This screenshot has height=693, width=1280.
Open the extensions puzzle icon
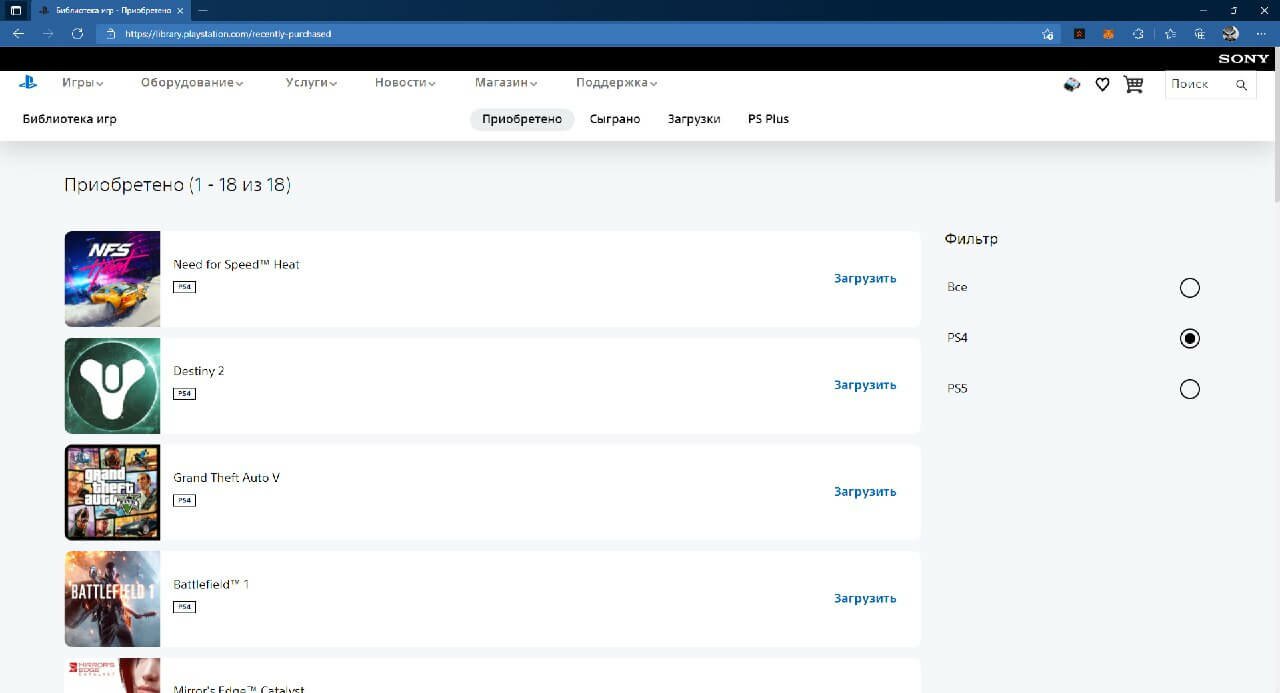[x=1138, y=33]
